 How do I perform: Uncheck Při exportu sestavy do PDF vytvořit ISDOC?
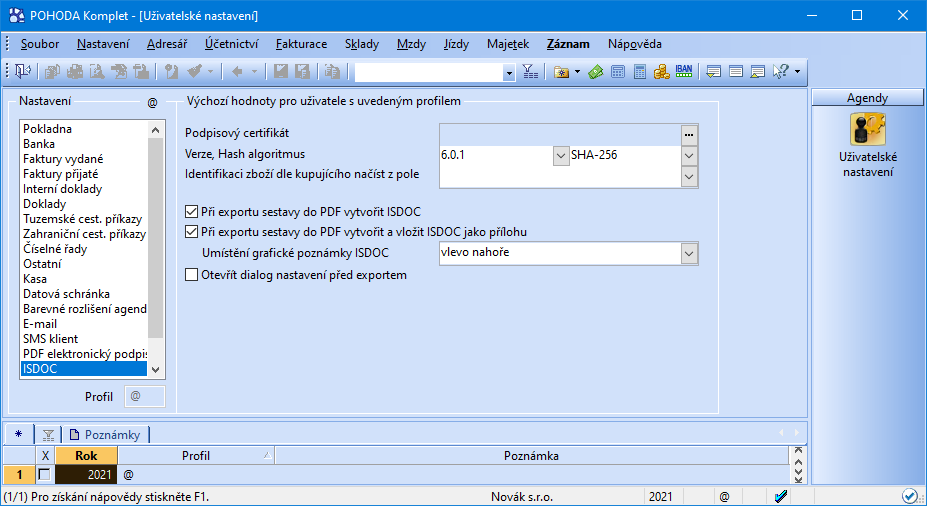[x=192, y=212]
